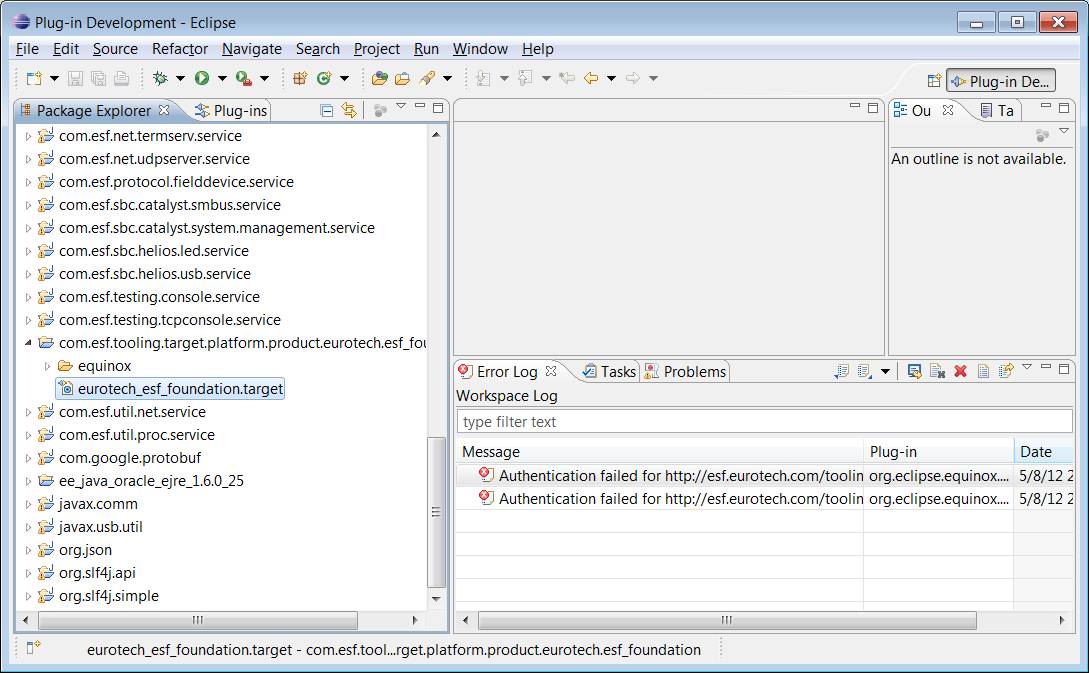Select eurotech_esf_foundation.target file
The image size is (1089, 673).
point(170,389)
